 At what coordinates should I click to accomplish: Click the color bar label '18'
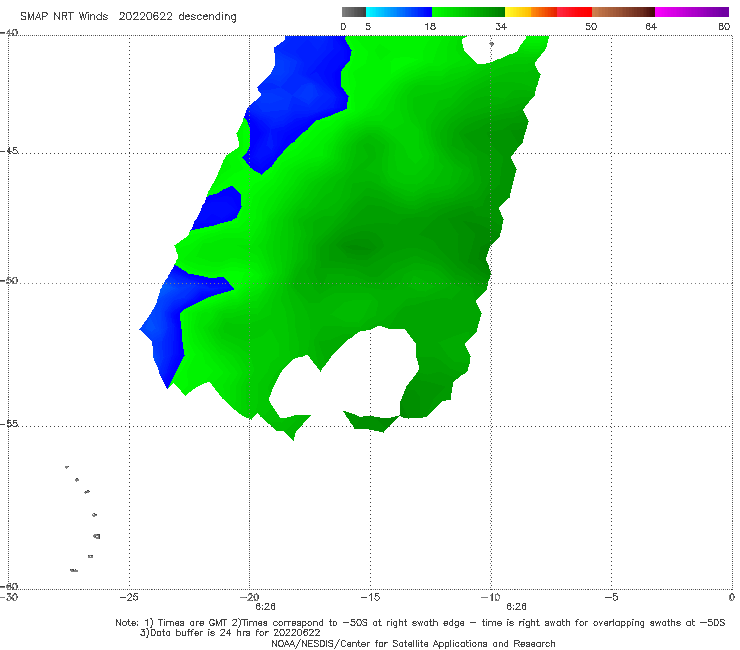pos(430,26)
